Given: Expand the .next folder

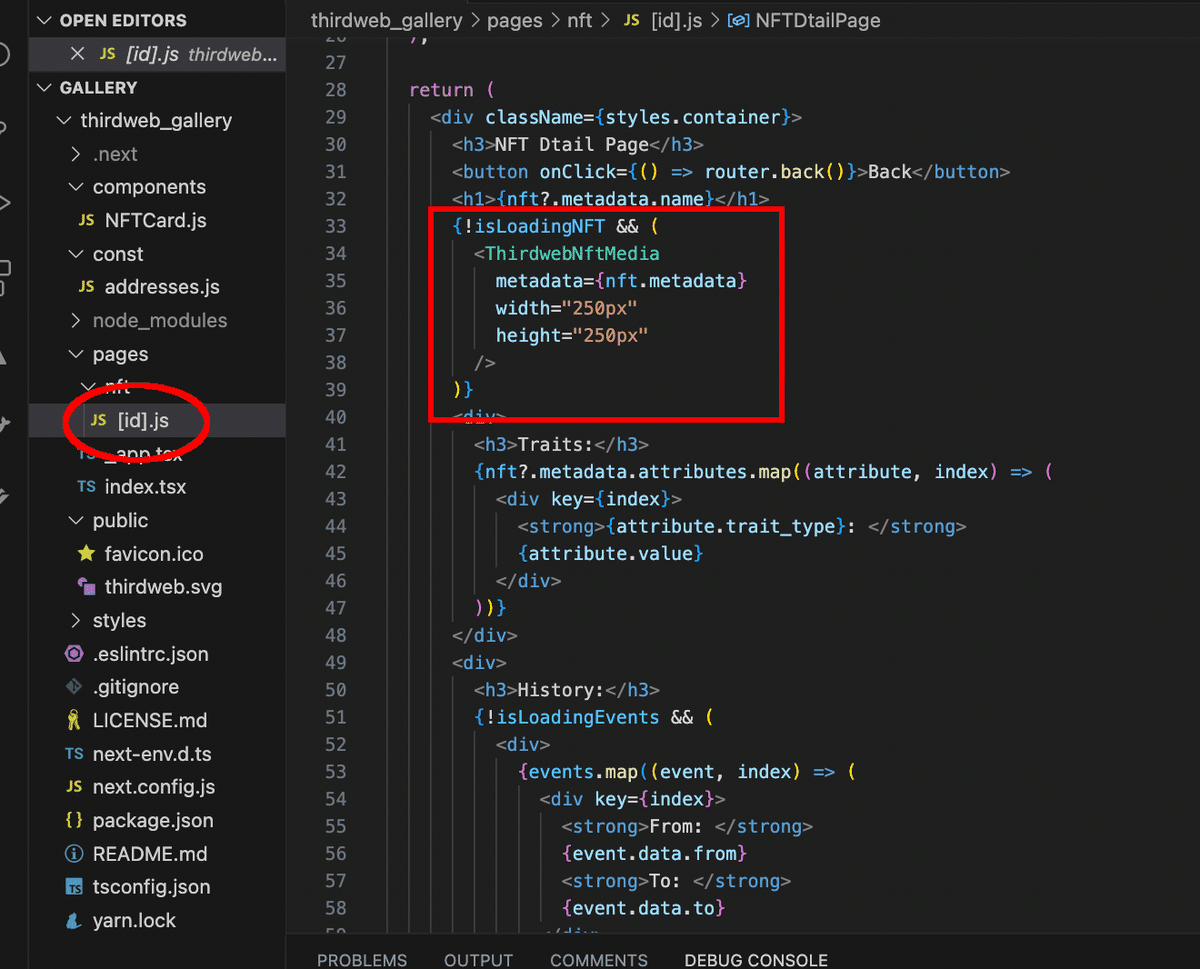Looking at the screenshot, I should point(76,154).
